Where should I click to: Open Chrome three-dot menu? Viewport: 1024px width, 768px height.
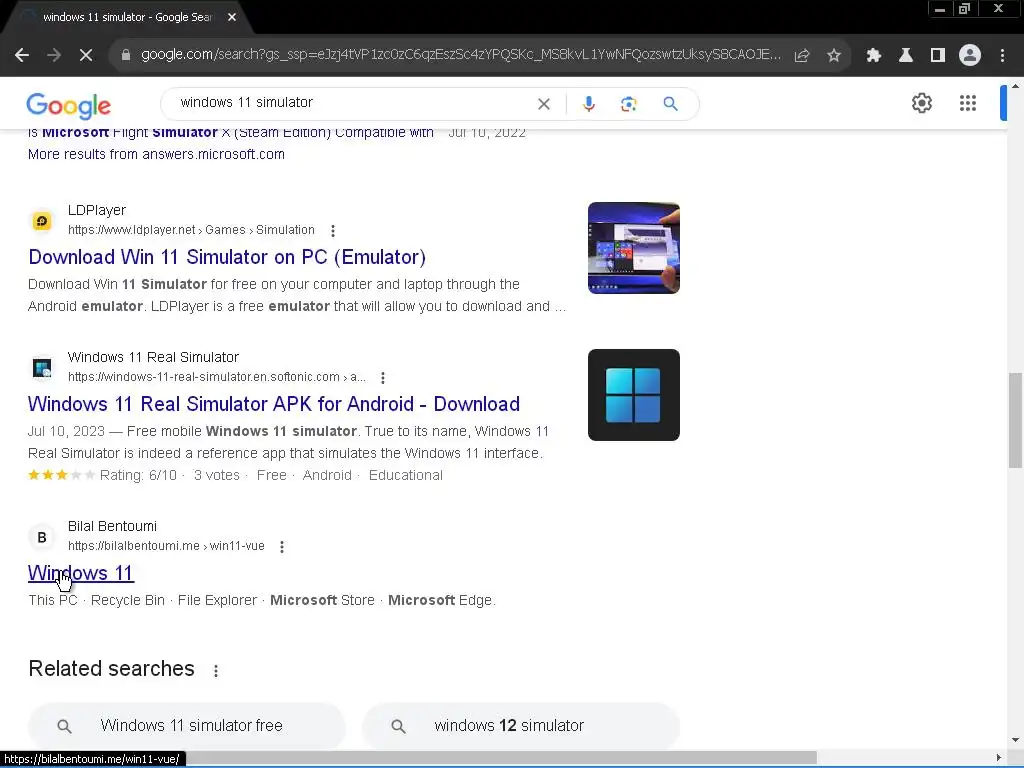point(1002,56)
